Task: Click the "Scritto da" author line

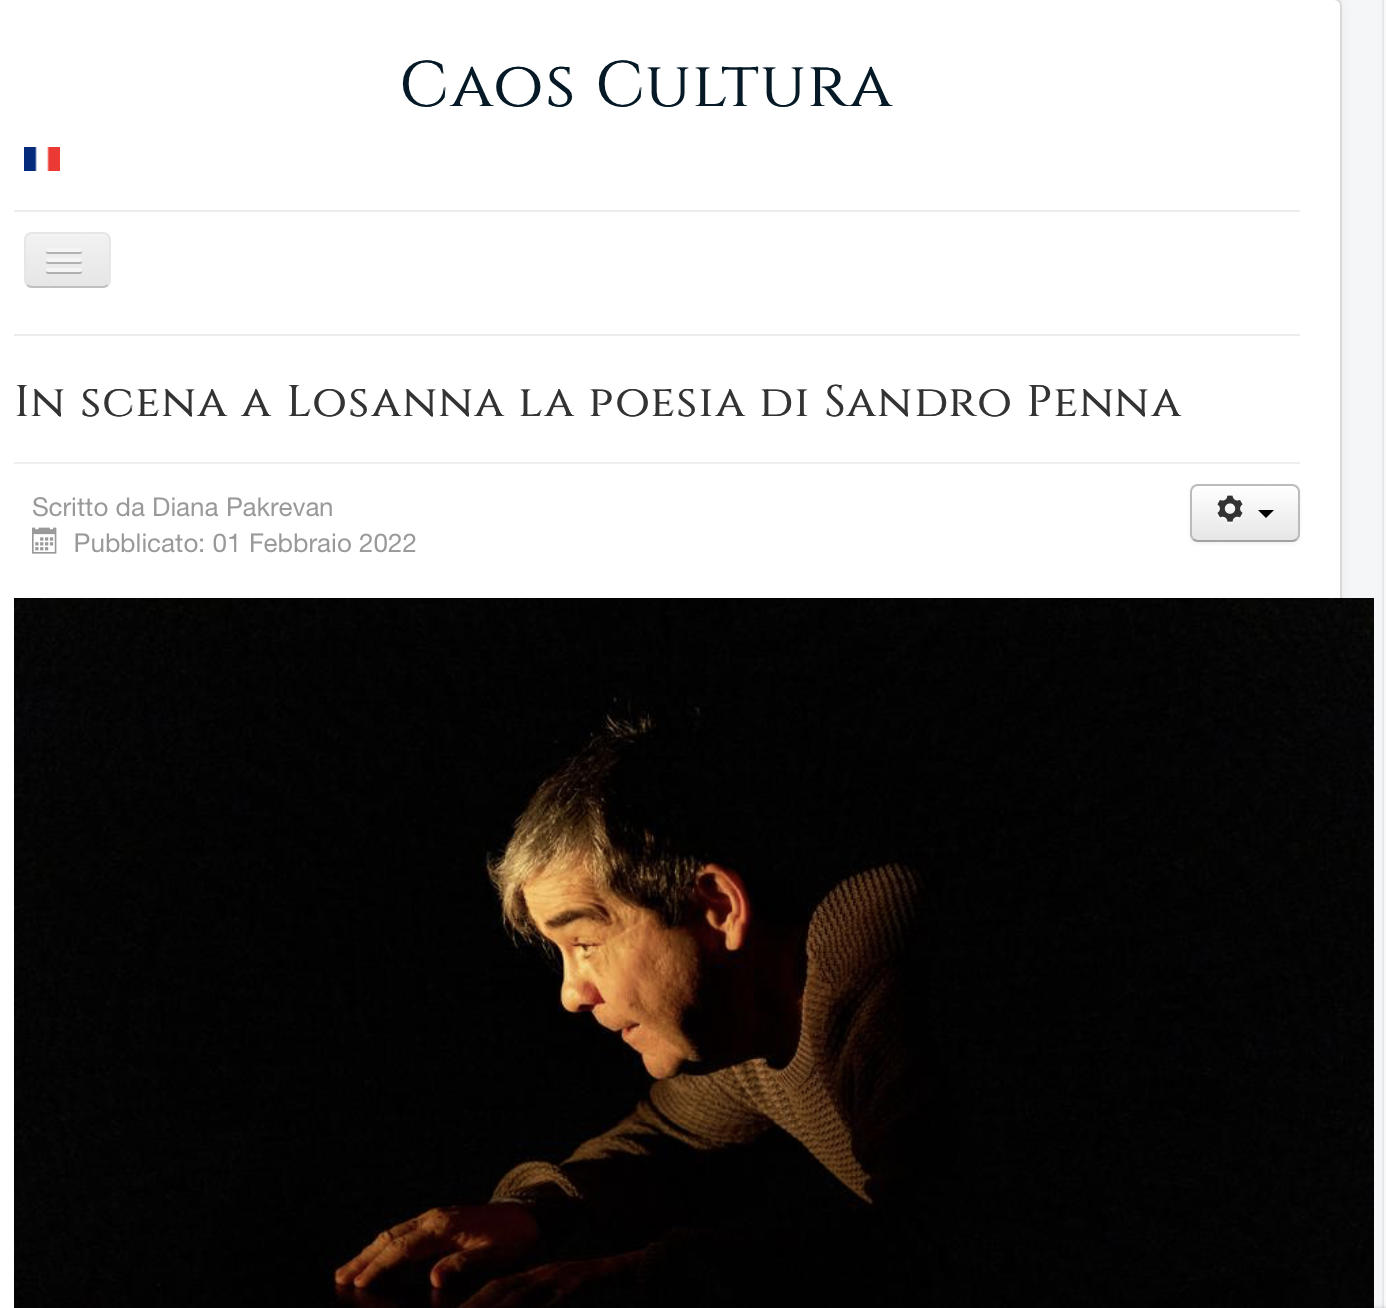Action: (182, 507)
